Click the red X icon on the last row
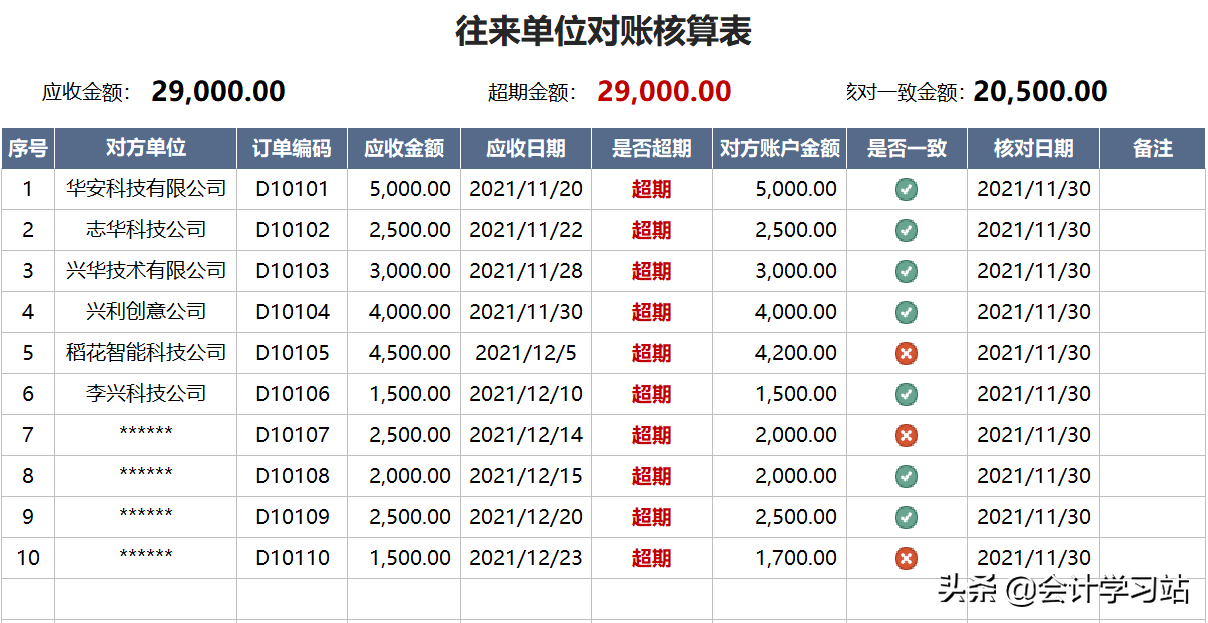The height and width of the screenshot is (623, 1208). pos(906,557)
